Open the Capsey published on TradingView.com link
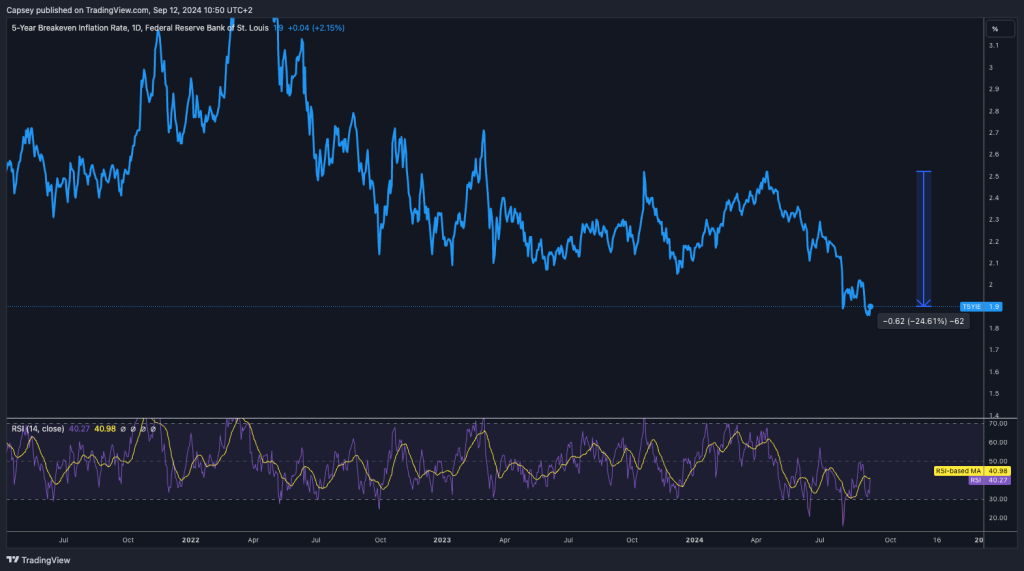 (x=130, y=9)
